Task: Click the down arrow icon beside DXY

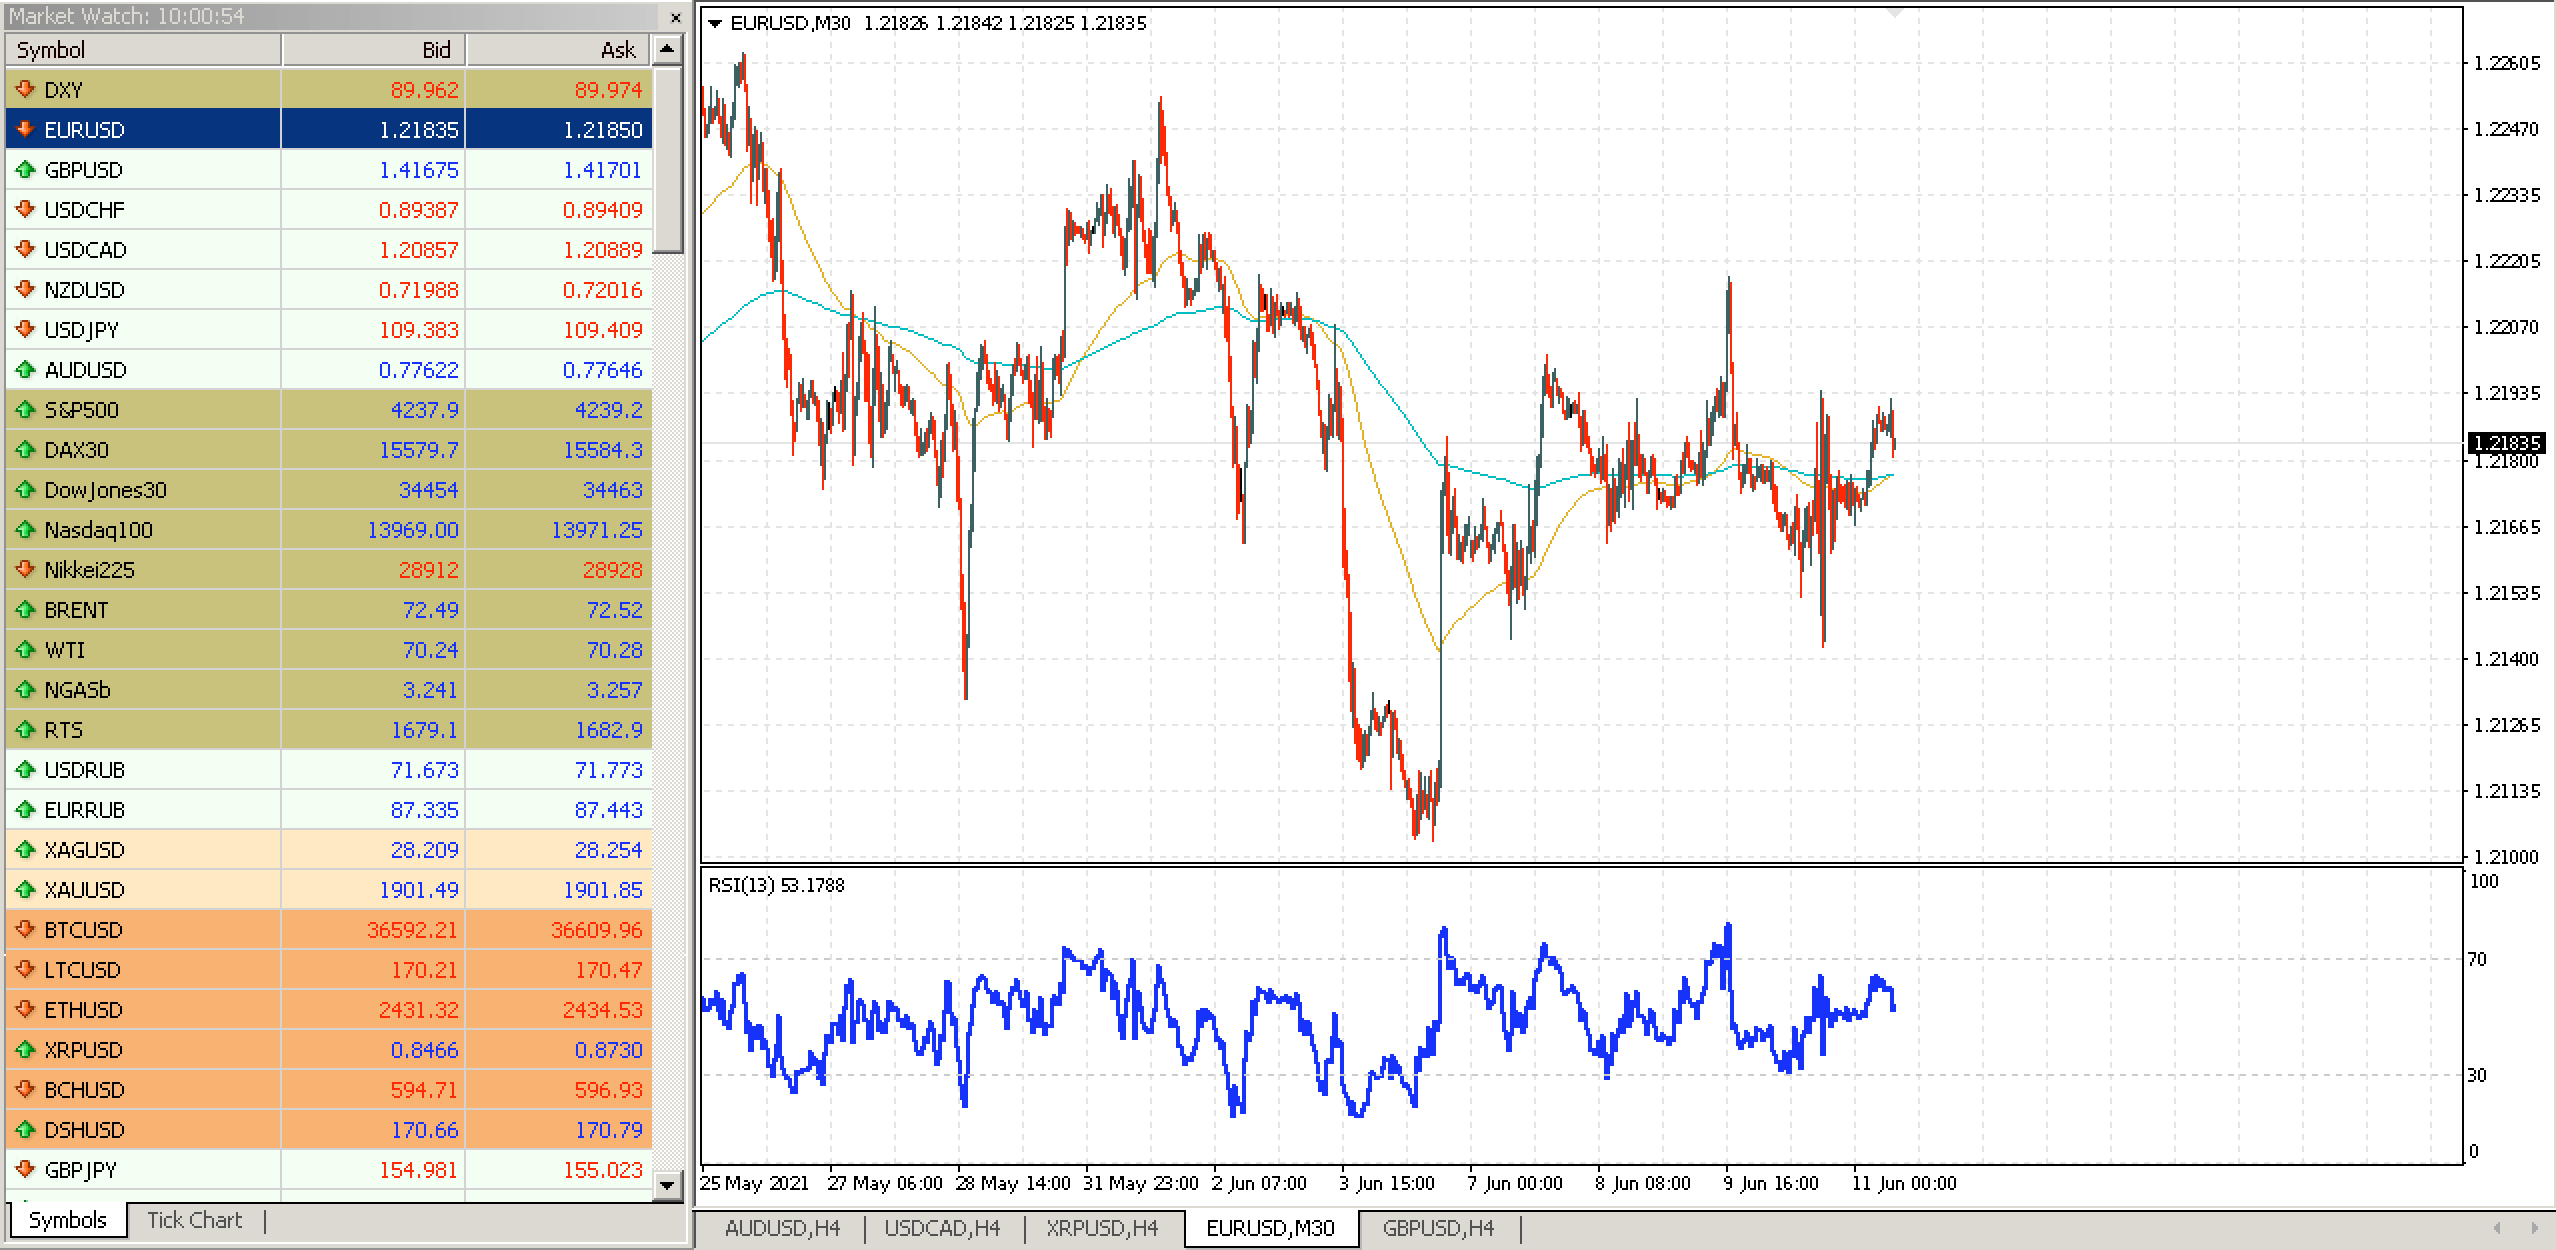Action: 25,90
